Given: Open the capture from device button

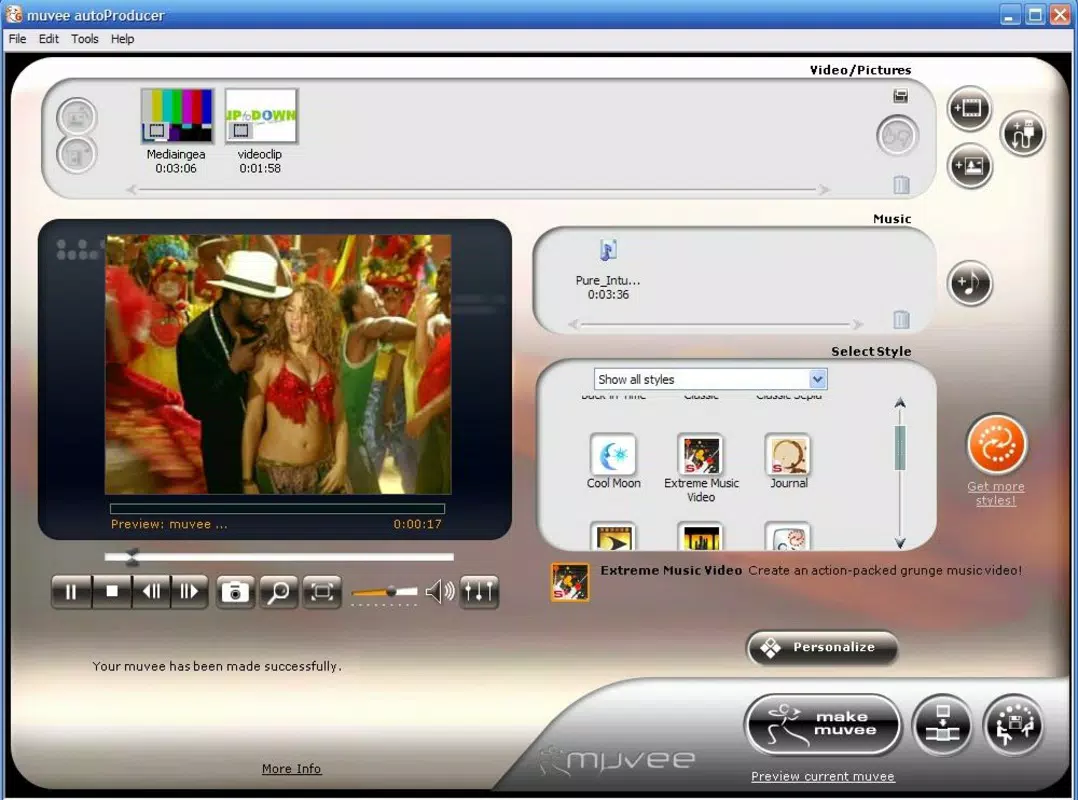Looking at the screenshot, I should 1023,134.
